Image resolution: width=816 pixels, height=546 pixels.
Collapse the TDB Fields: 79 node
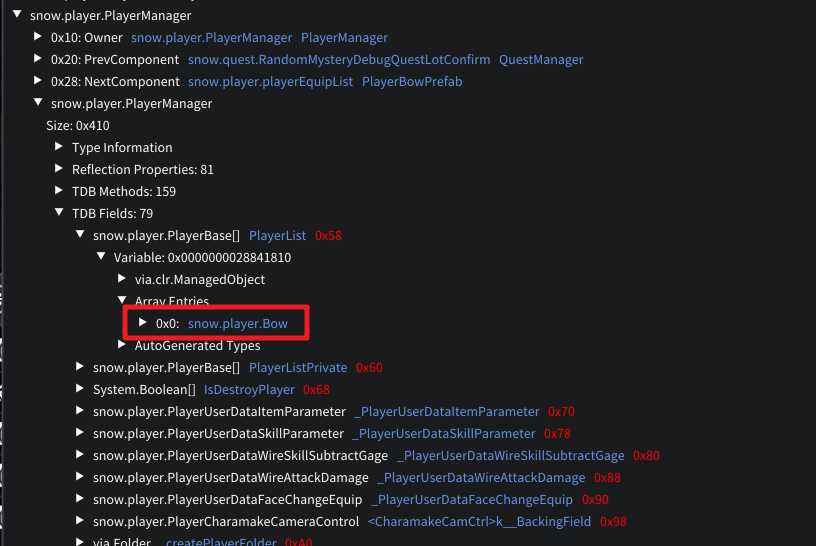pos(60,213)
